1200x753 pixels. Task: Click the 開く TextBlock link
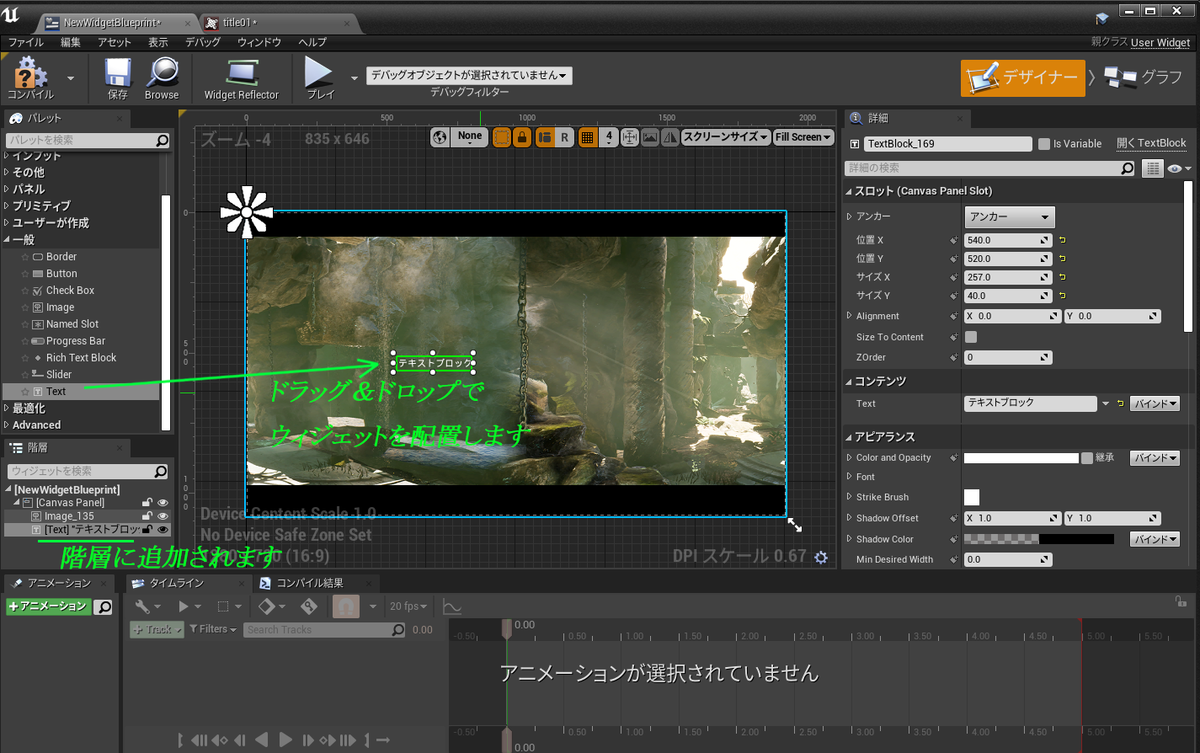pyautogui.click(x=1151, y=143)
